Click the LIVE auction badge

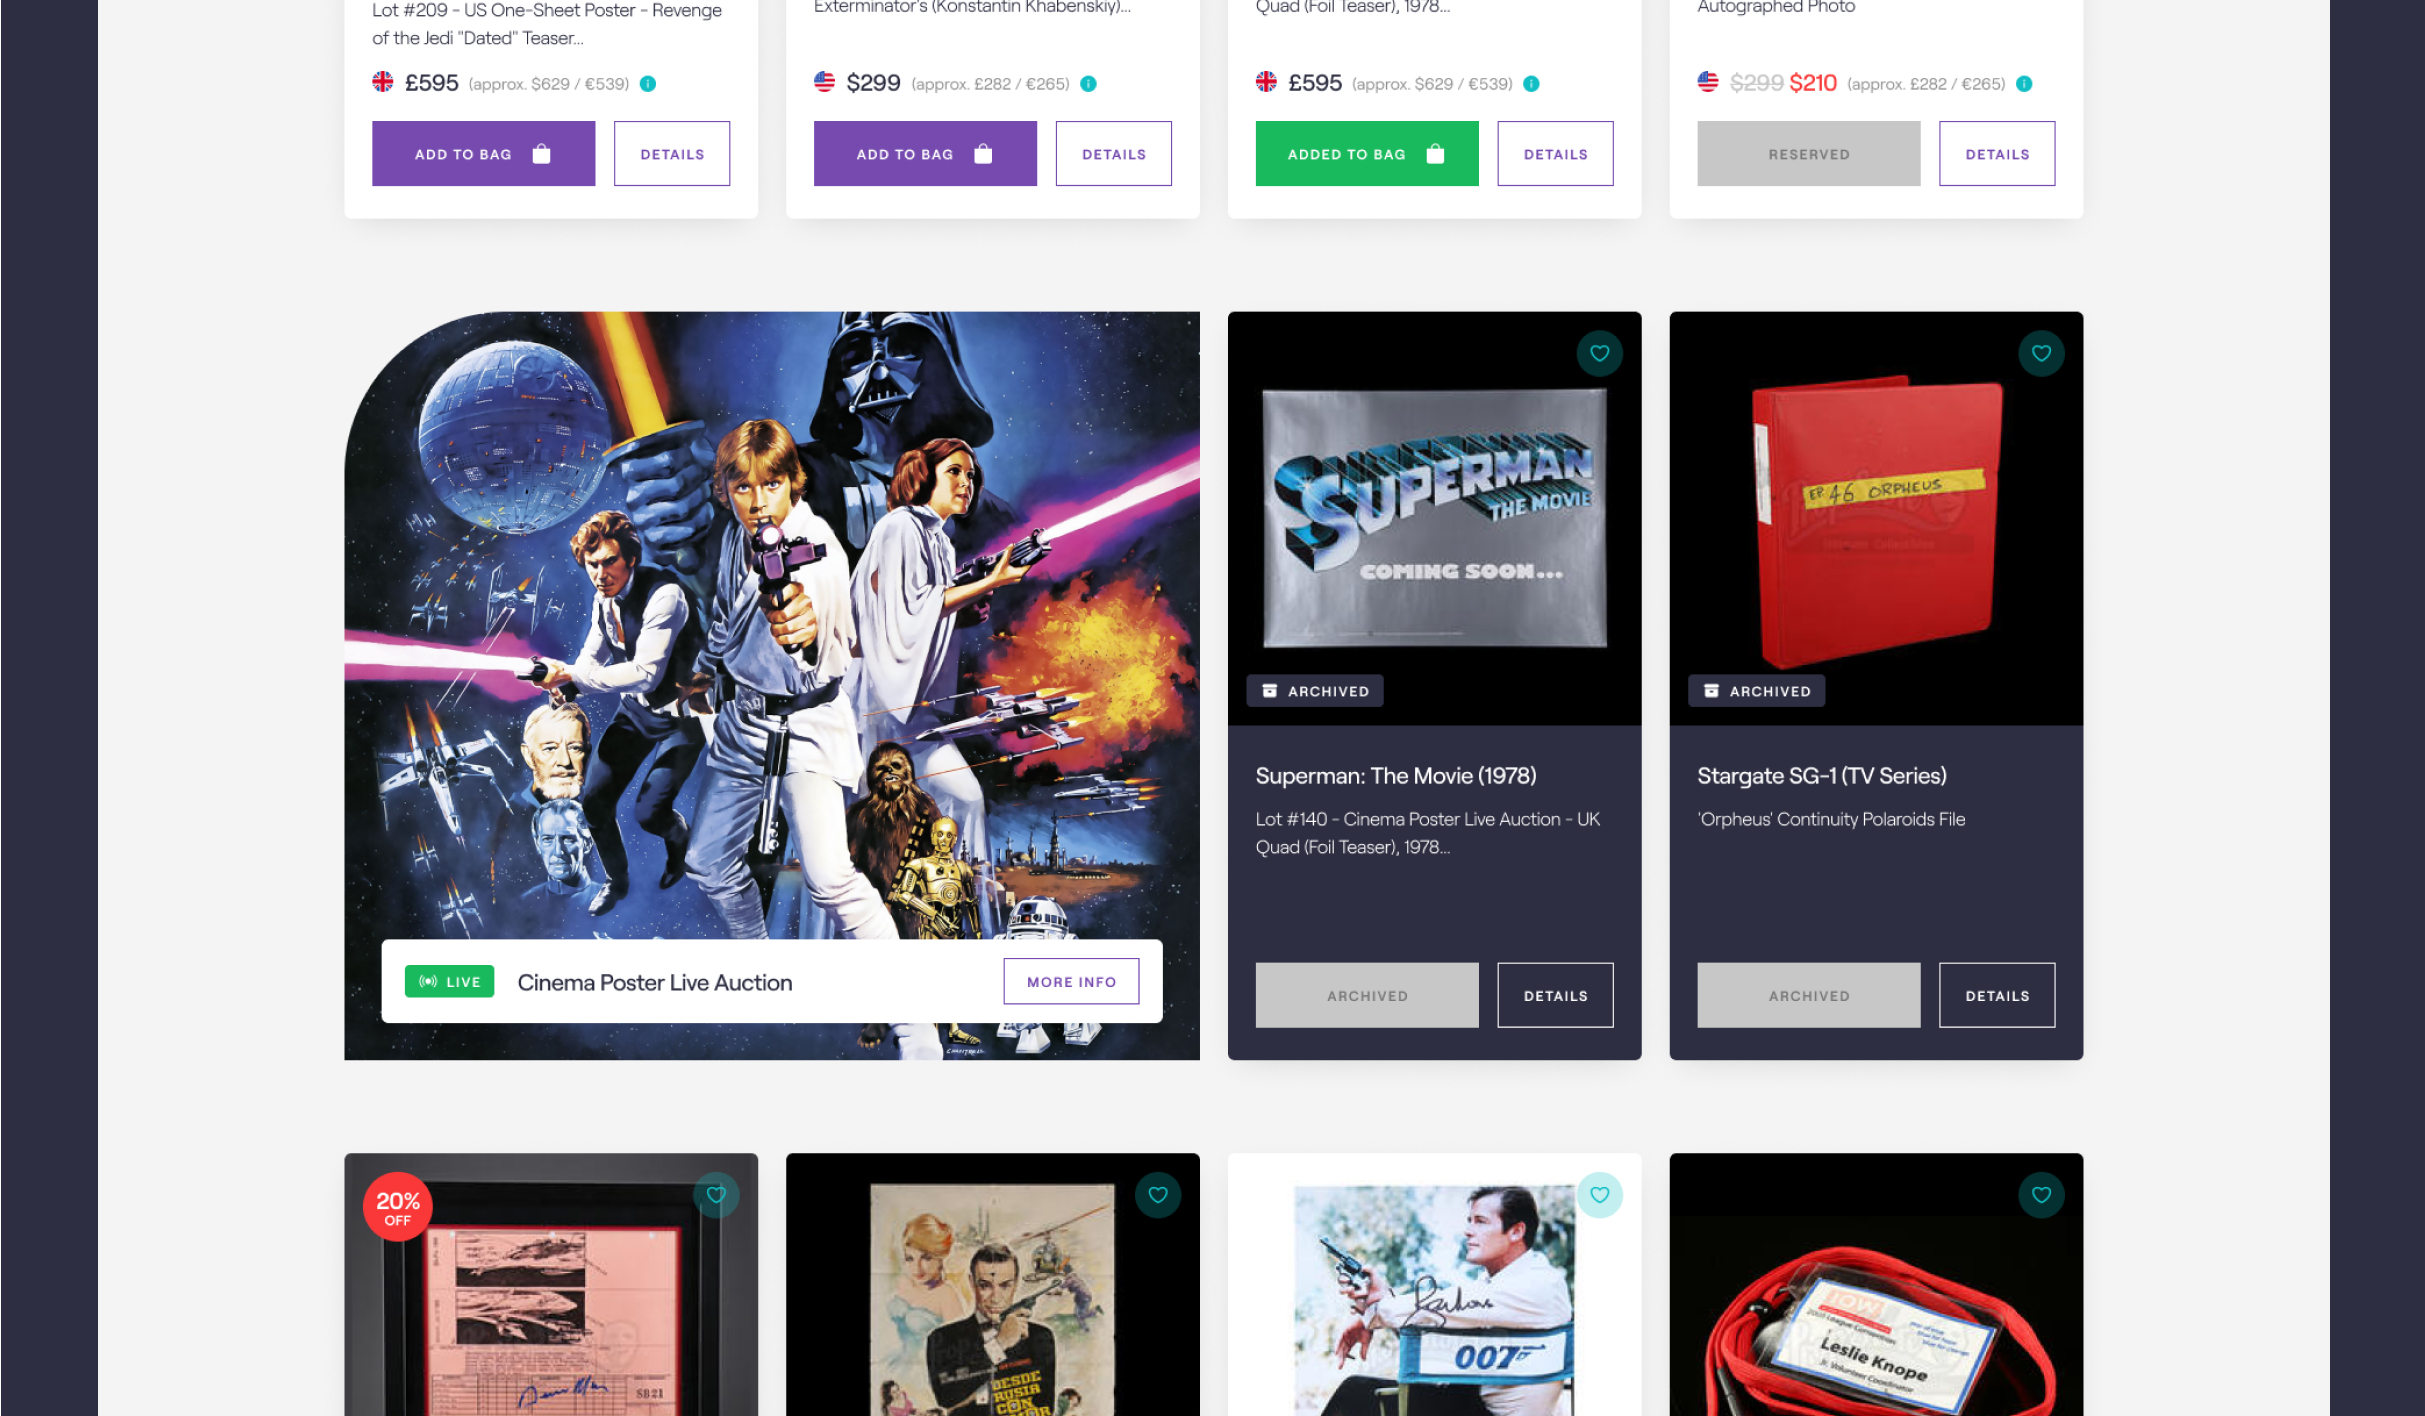pos(449,981)
